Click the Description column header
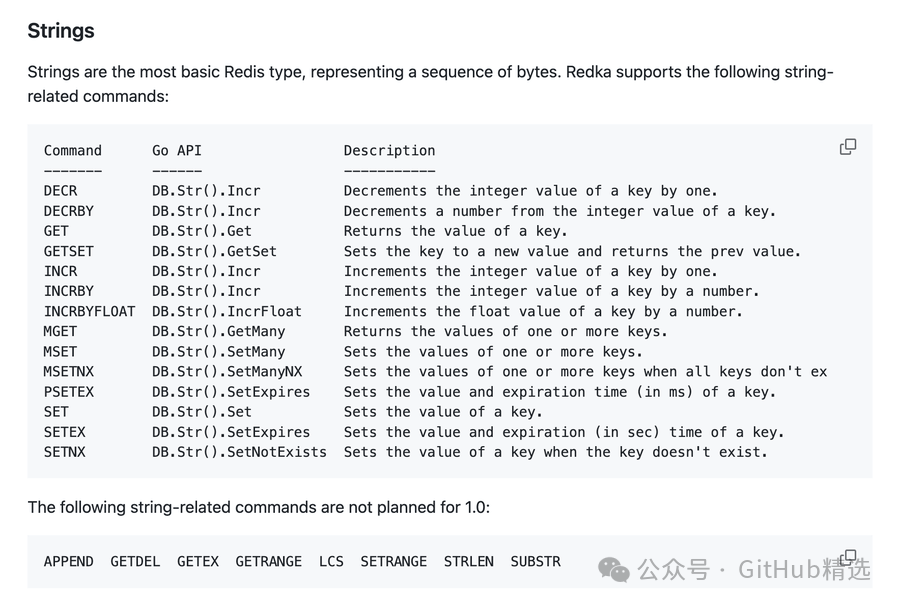Screen dimensions: 899x605 389,150
